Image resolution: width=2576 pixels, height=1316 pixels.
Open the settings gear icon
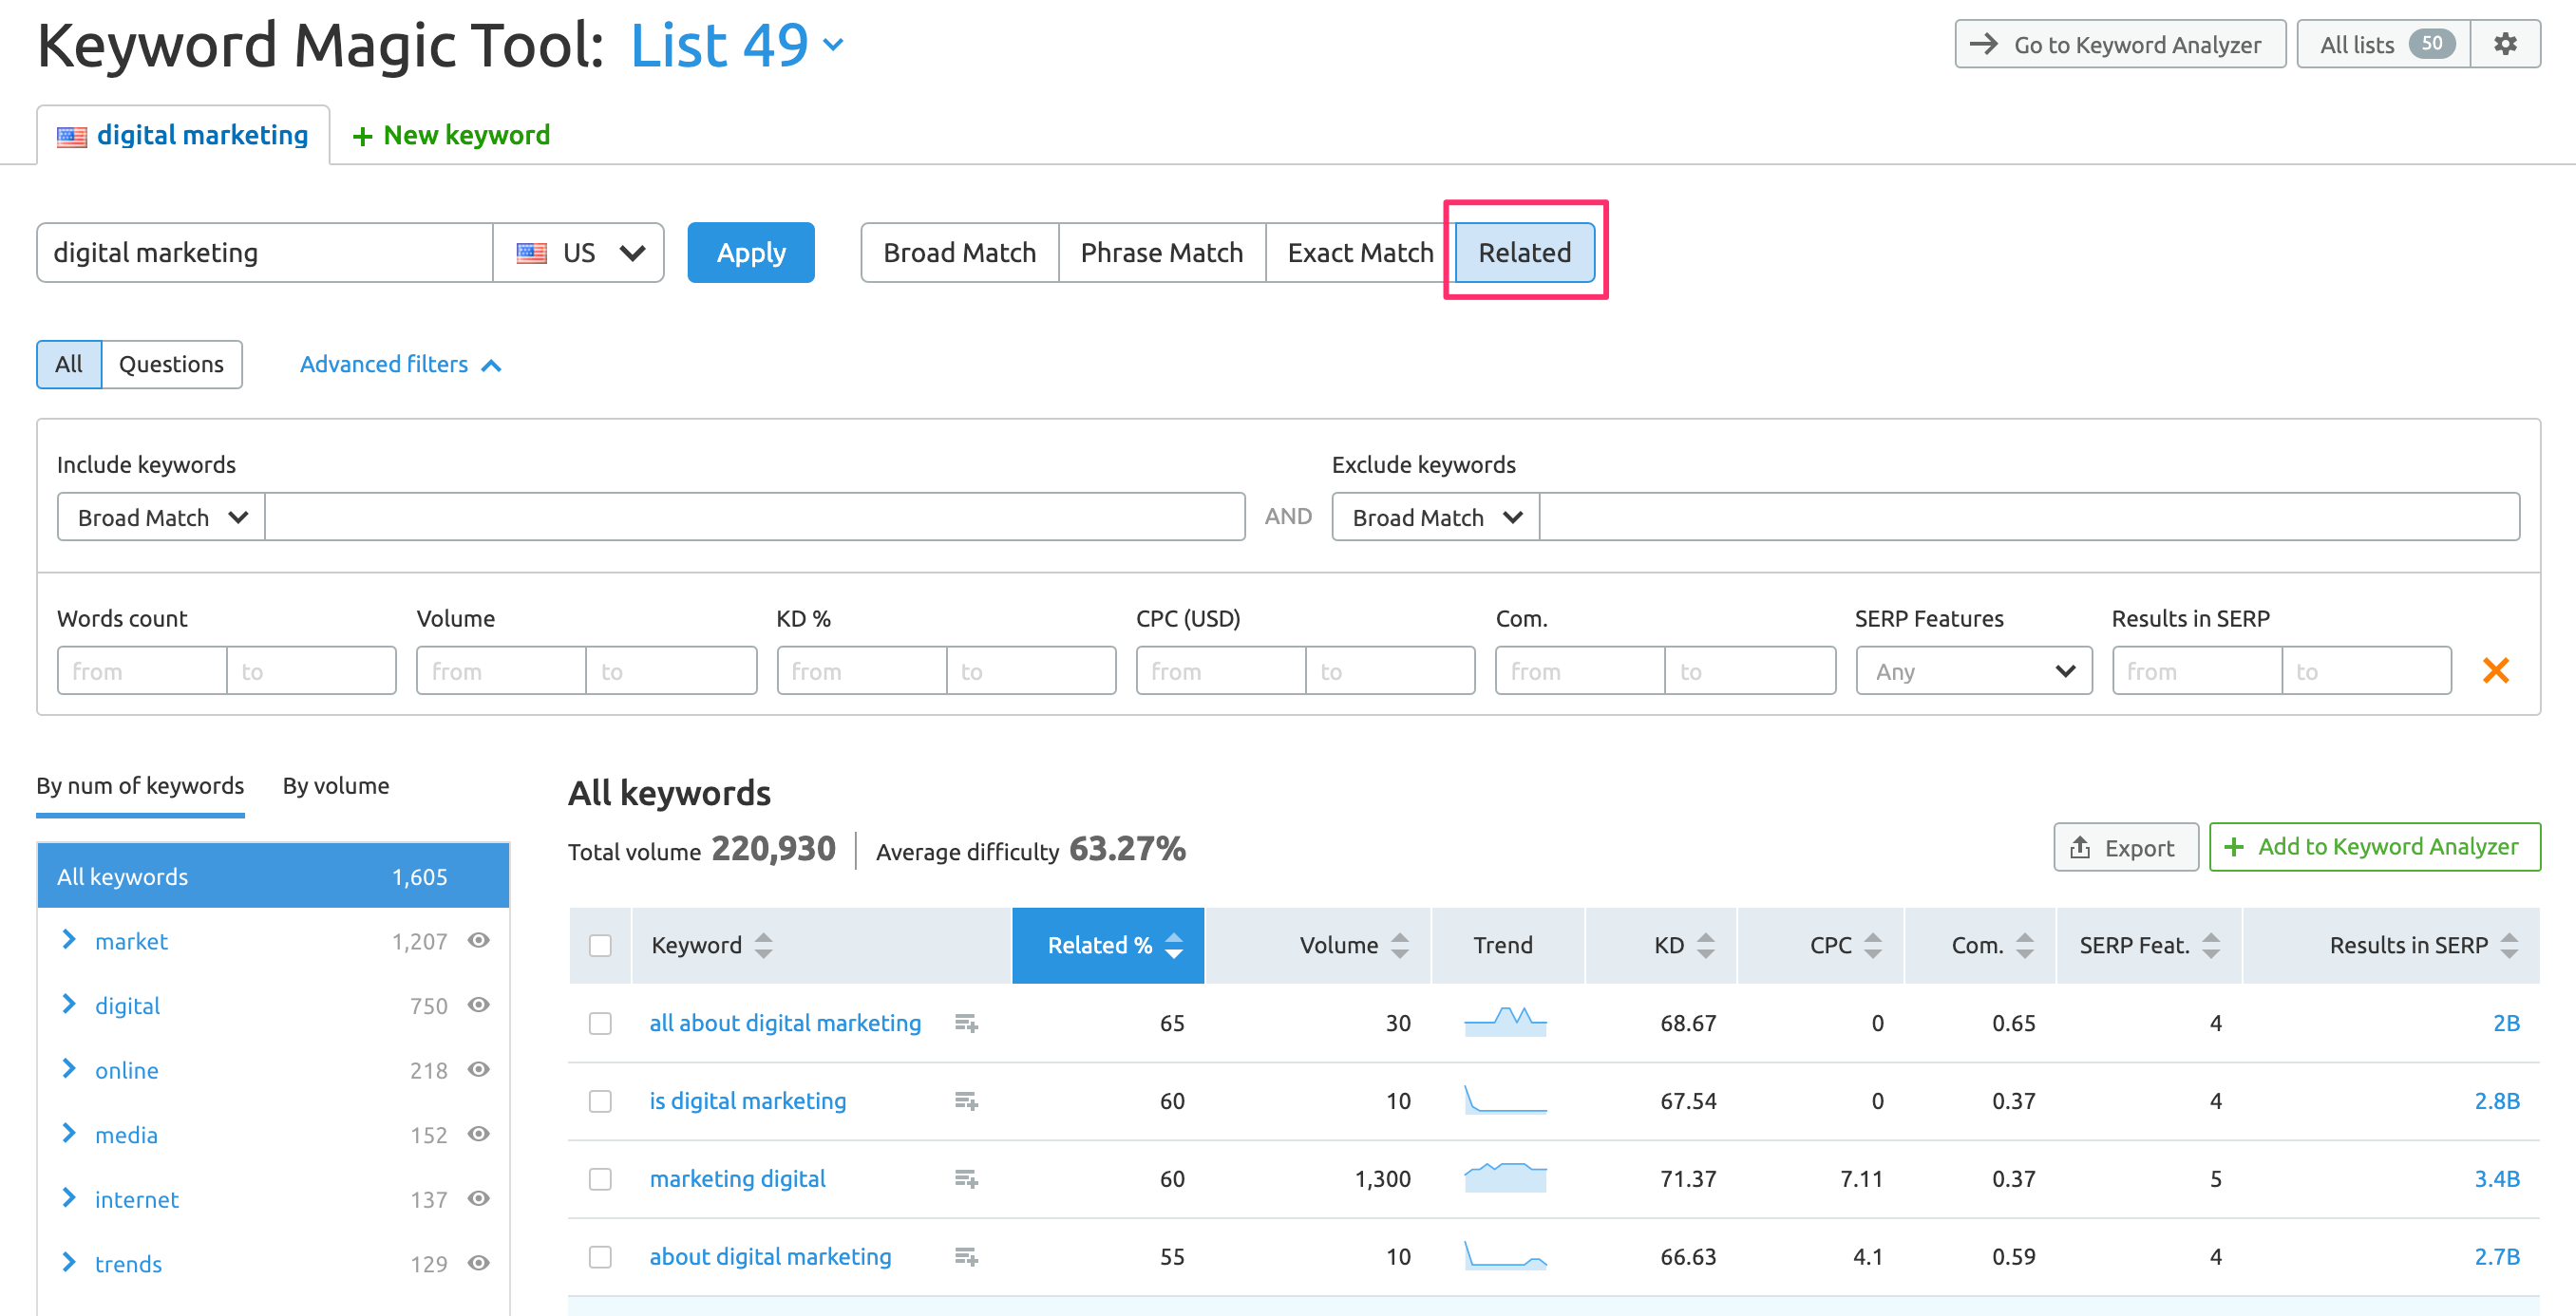click(x=2505, y=44)
